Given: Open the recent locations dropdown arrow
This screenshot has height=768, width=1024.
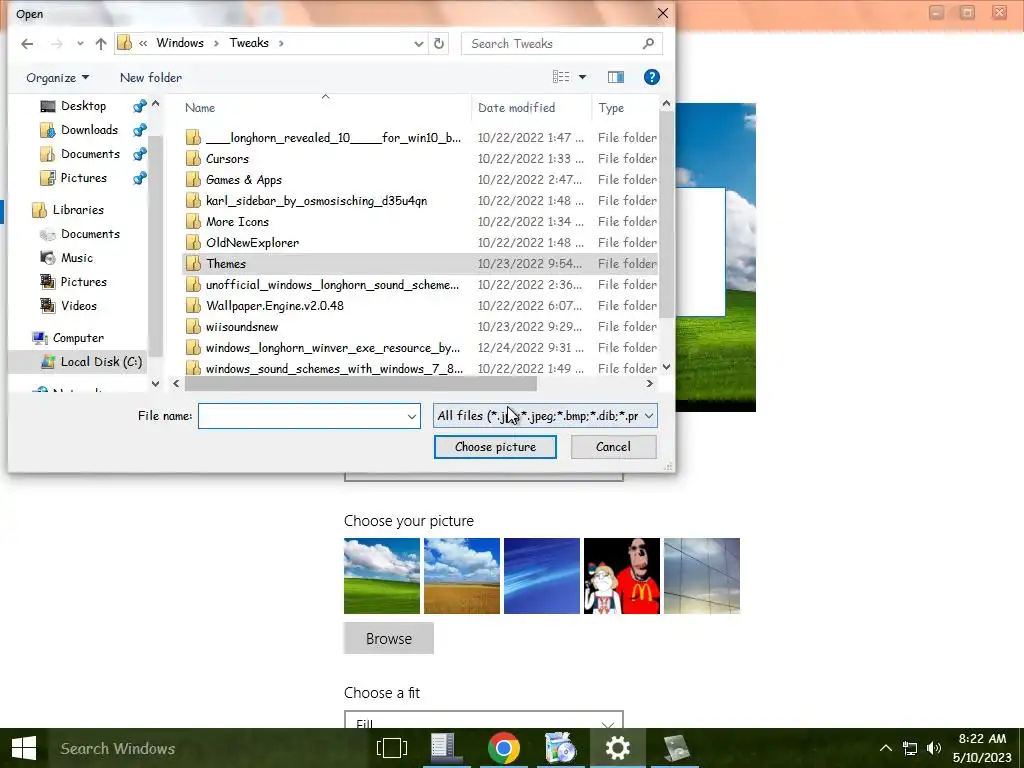Looking at the screenshot, I should point(80,44).
